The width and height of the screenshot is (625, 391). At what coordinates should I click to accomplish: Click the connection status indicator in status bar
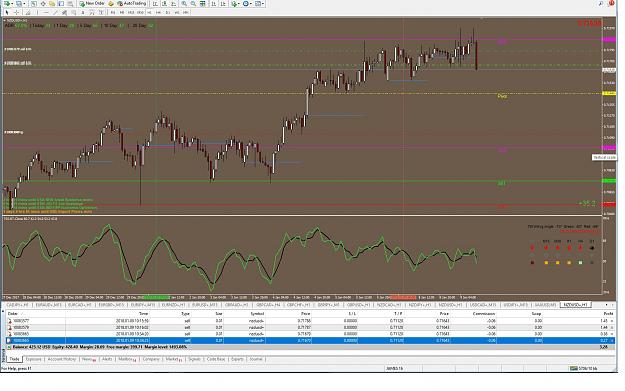[584, 368]
